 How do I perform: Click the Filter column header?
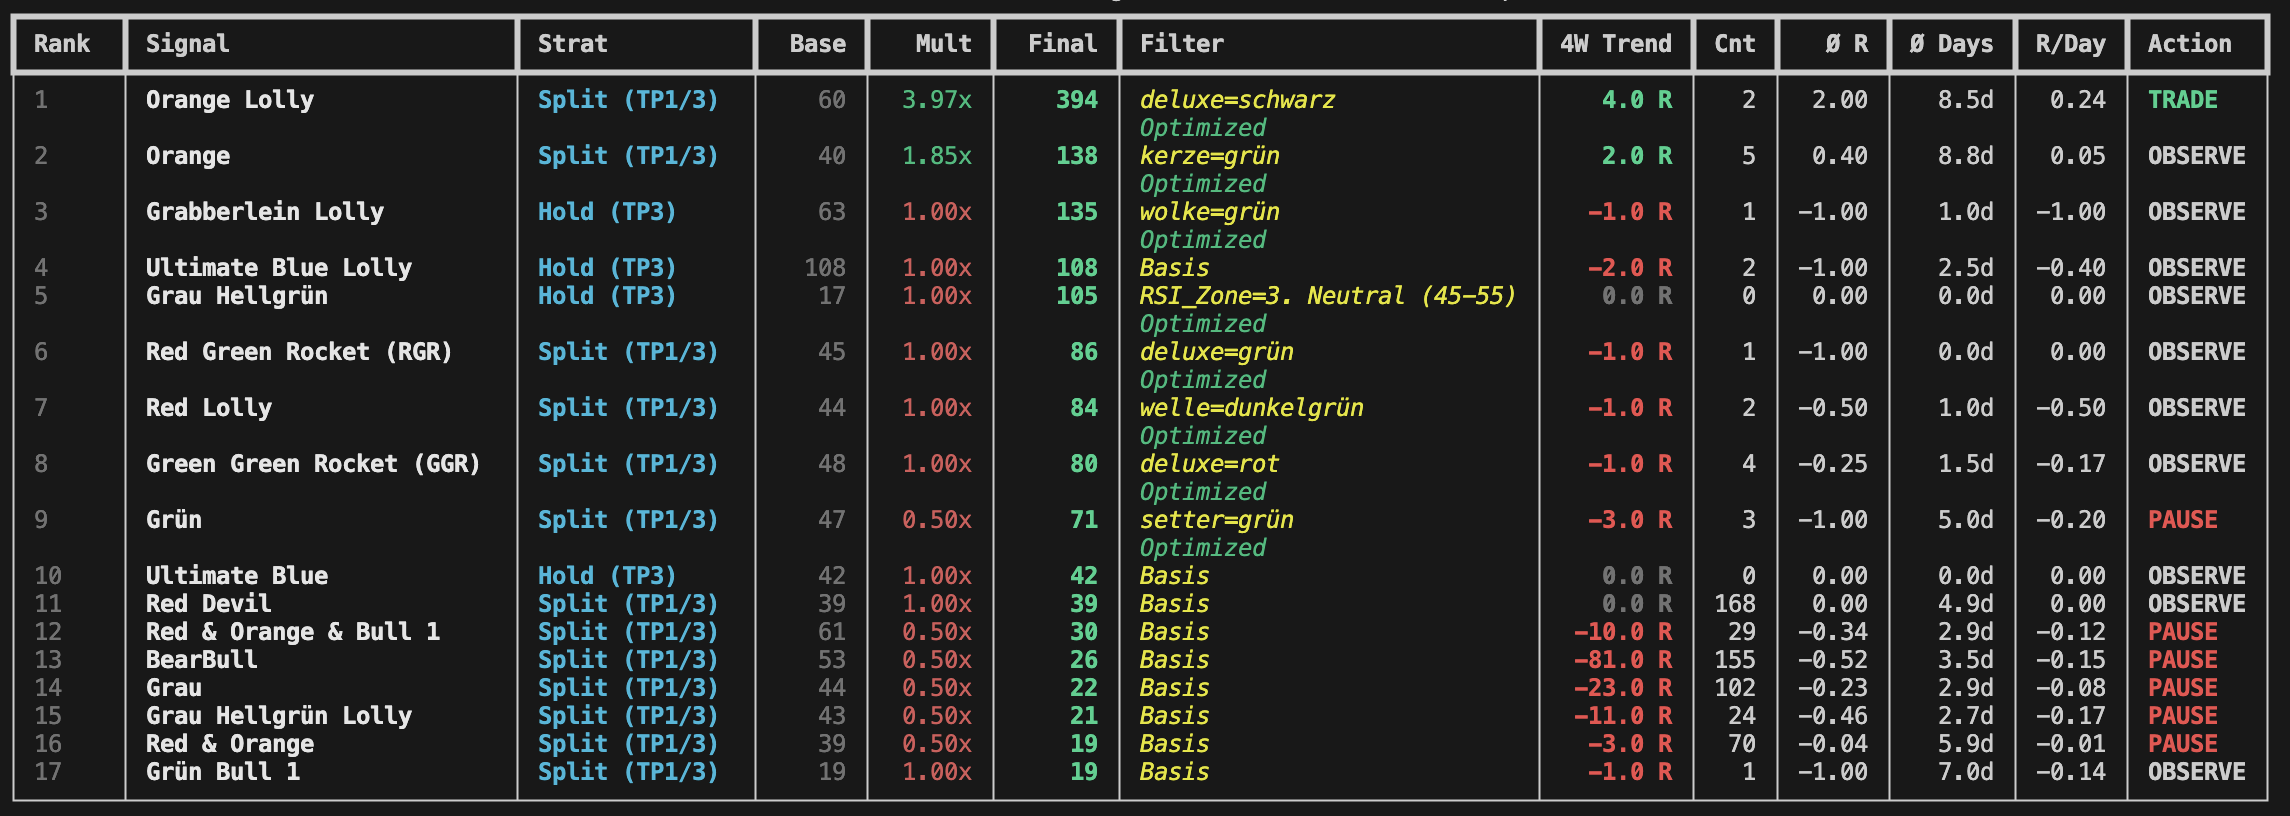click(1182, 44)
